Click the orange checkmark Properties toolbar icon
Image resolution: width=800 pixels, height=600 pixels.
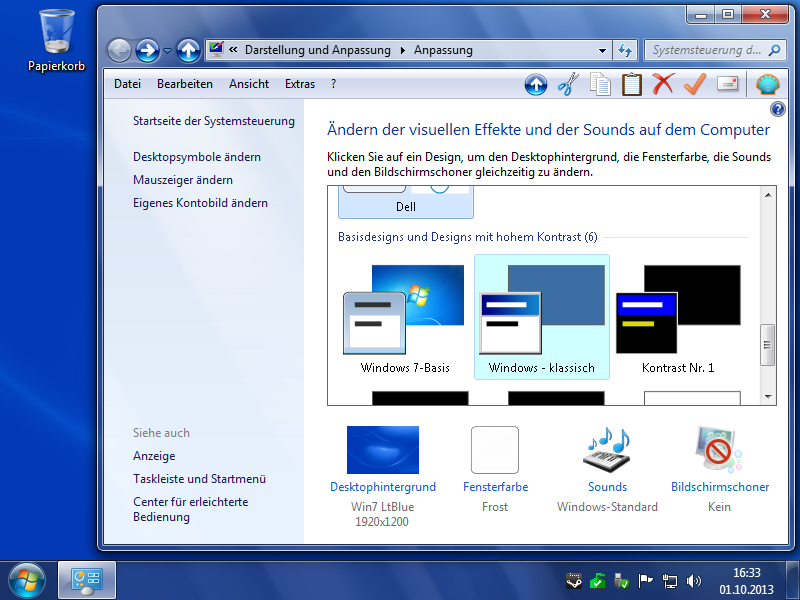(695, 84)
